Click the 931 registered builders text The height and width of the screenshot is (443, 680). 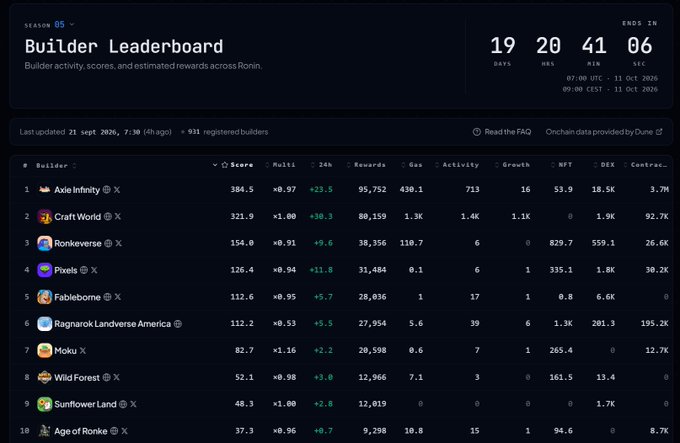tap(227, 132)
